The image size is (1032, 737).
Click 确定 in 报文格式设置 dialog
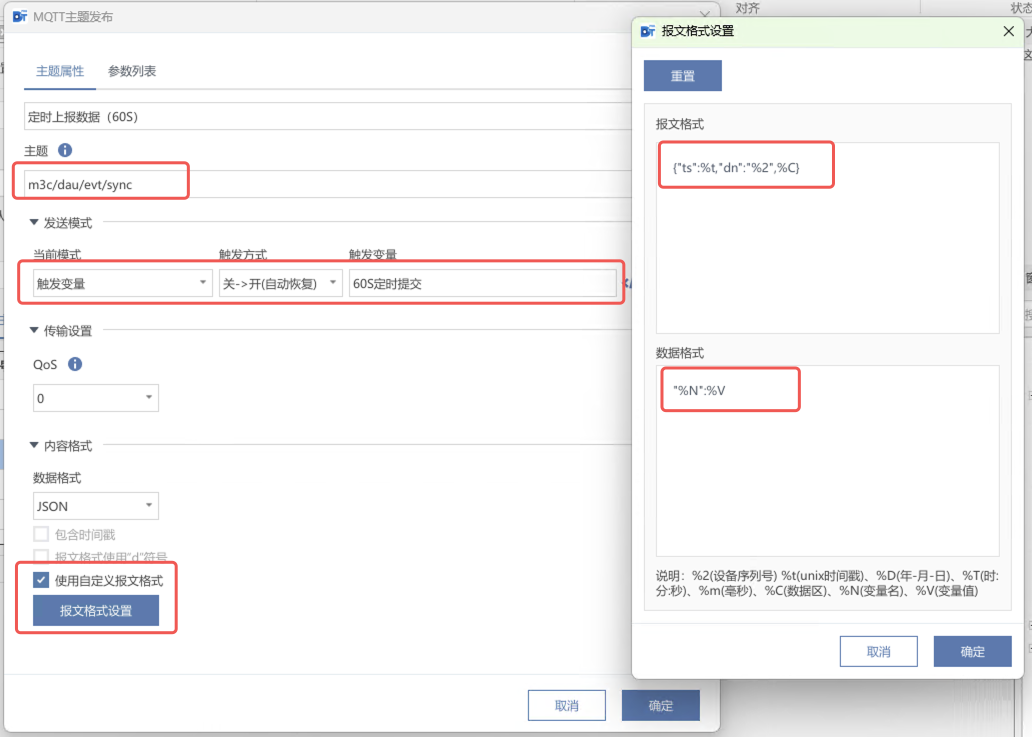(972, 651)
